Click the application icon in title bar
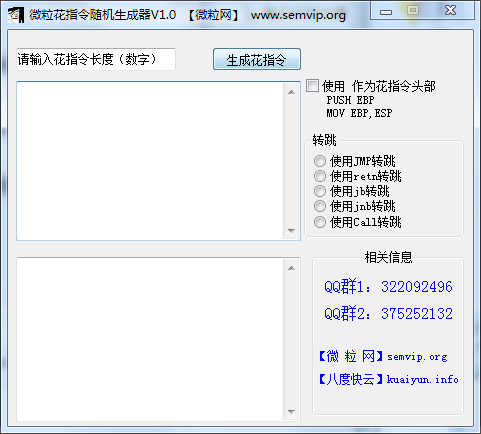This screenshot has width=481, height=434. tap(16, 15)
